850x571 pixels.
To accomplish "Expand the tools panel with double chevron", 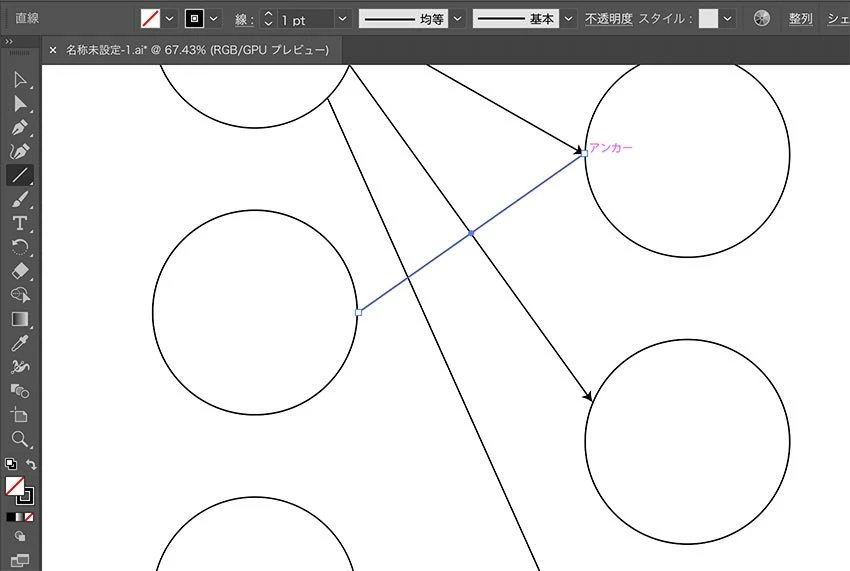I will [x=9, y=41].
